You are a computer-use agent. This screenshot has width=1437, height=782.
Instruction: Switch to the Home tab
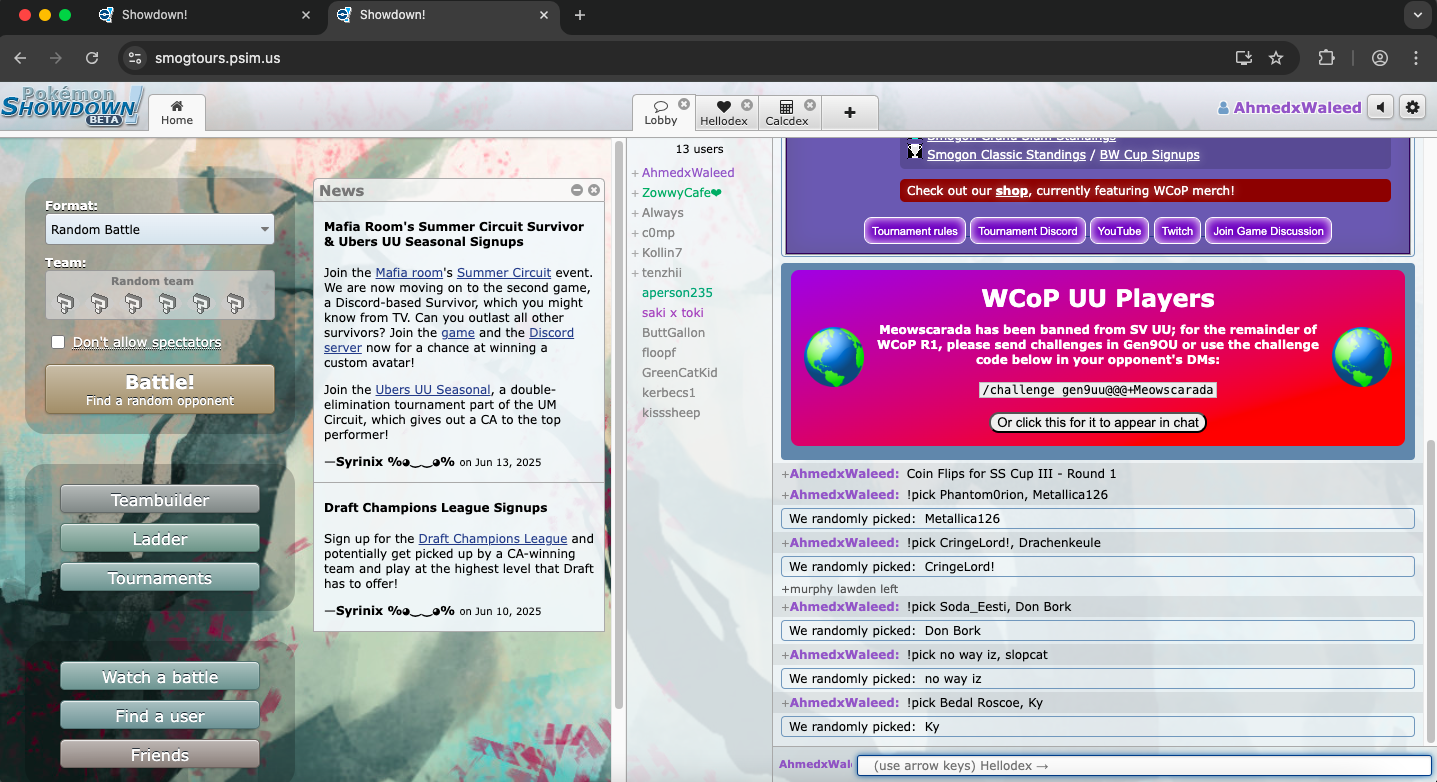coord(177,112)
